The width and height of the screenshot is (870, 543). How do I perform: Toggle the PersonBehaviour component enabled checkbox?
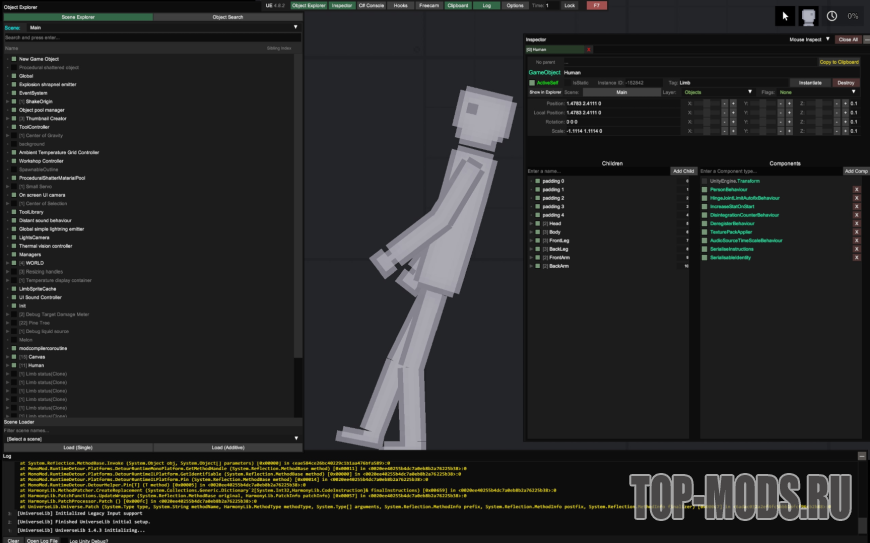[705, 190]
